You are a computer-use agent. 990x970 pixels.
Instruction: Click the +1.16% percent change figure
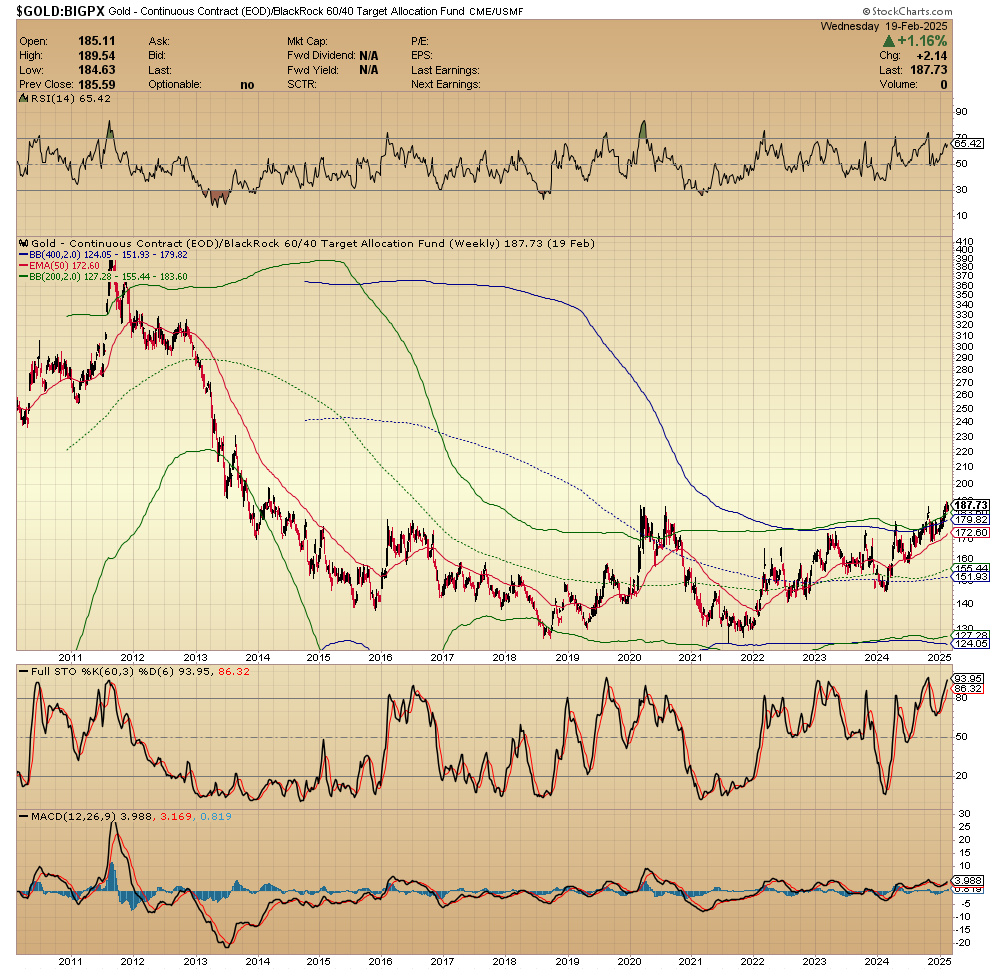[922, 41]
